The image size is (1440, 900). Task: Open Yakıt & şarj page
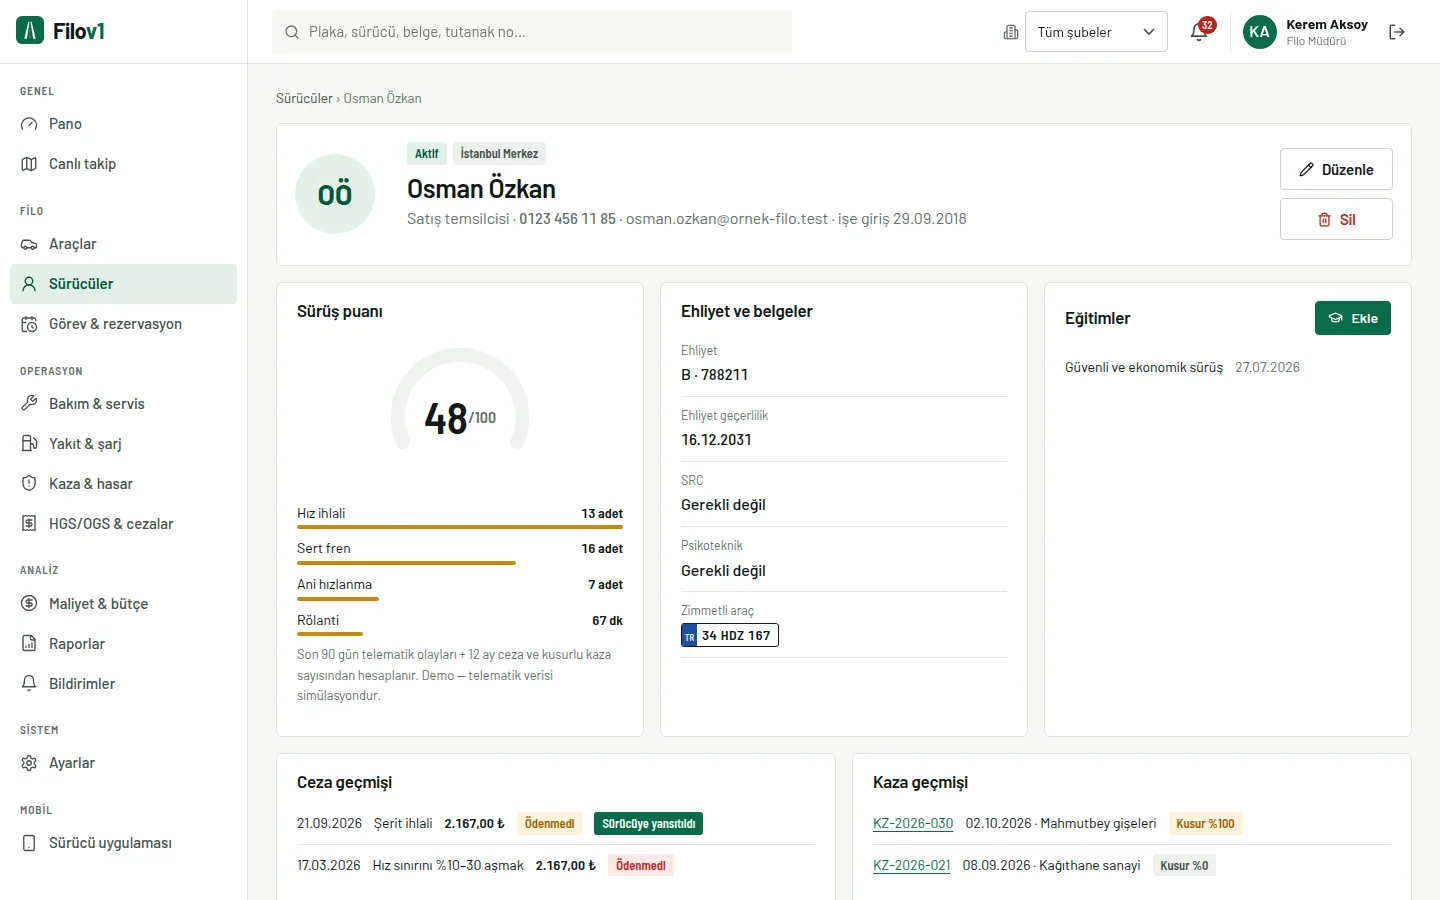pos(123,444)
